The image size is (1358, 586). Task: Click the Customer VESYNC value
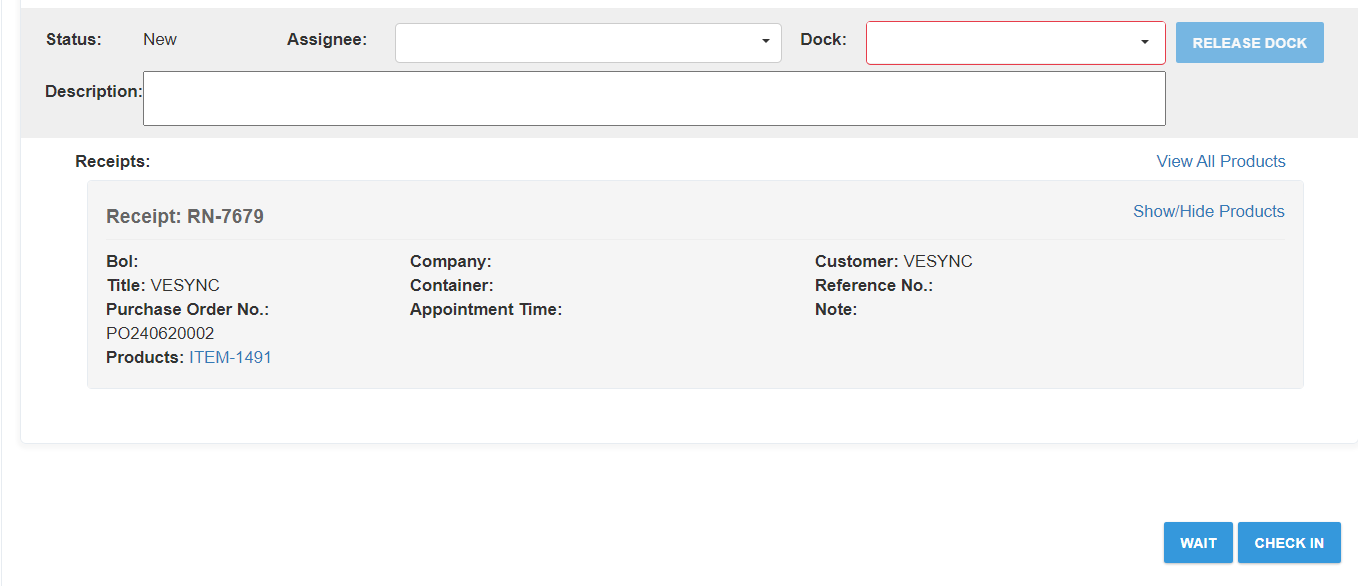[937, 261]
